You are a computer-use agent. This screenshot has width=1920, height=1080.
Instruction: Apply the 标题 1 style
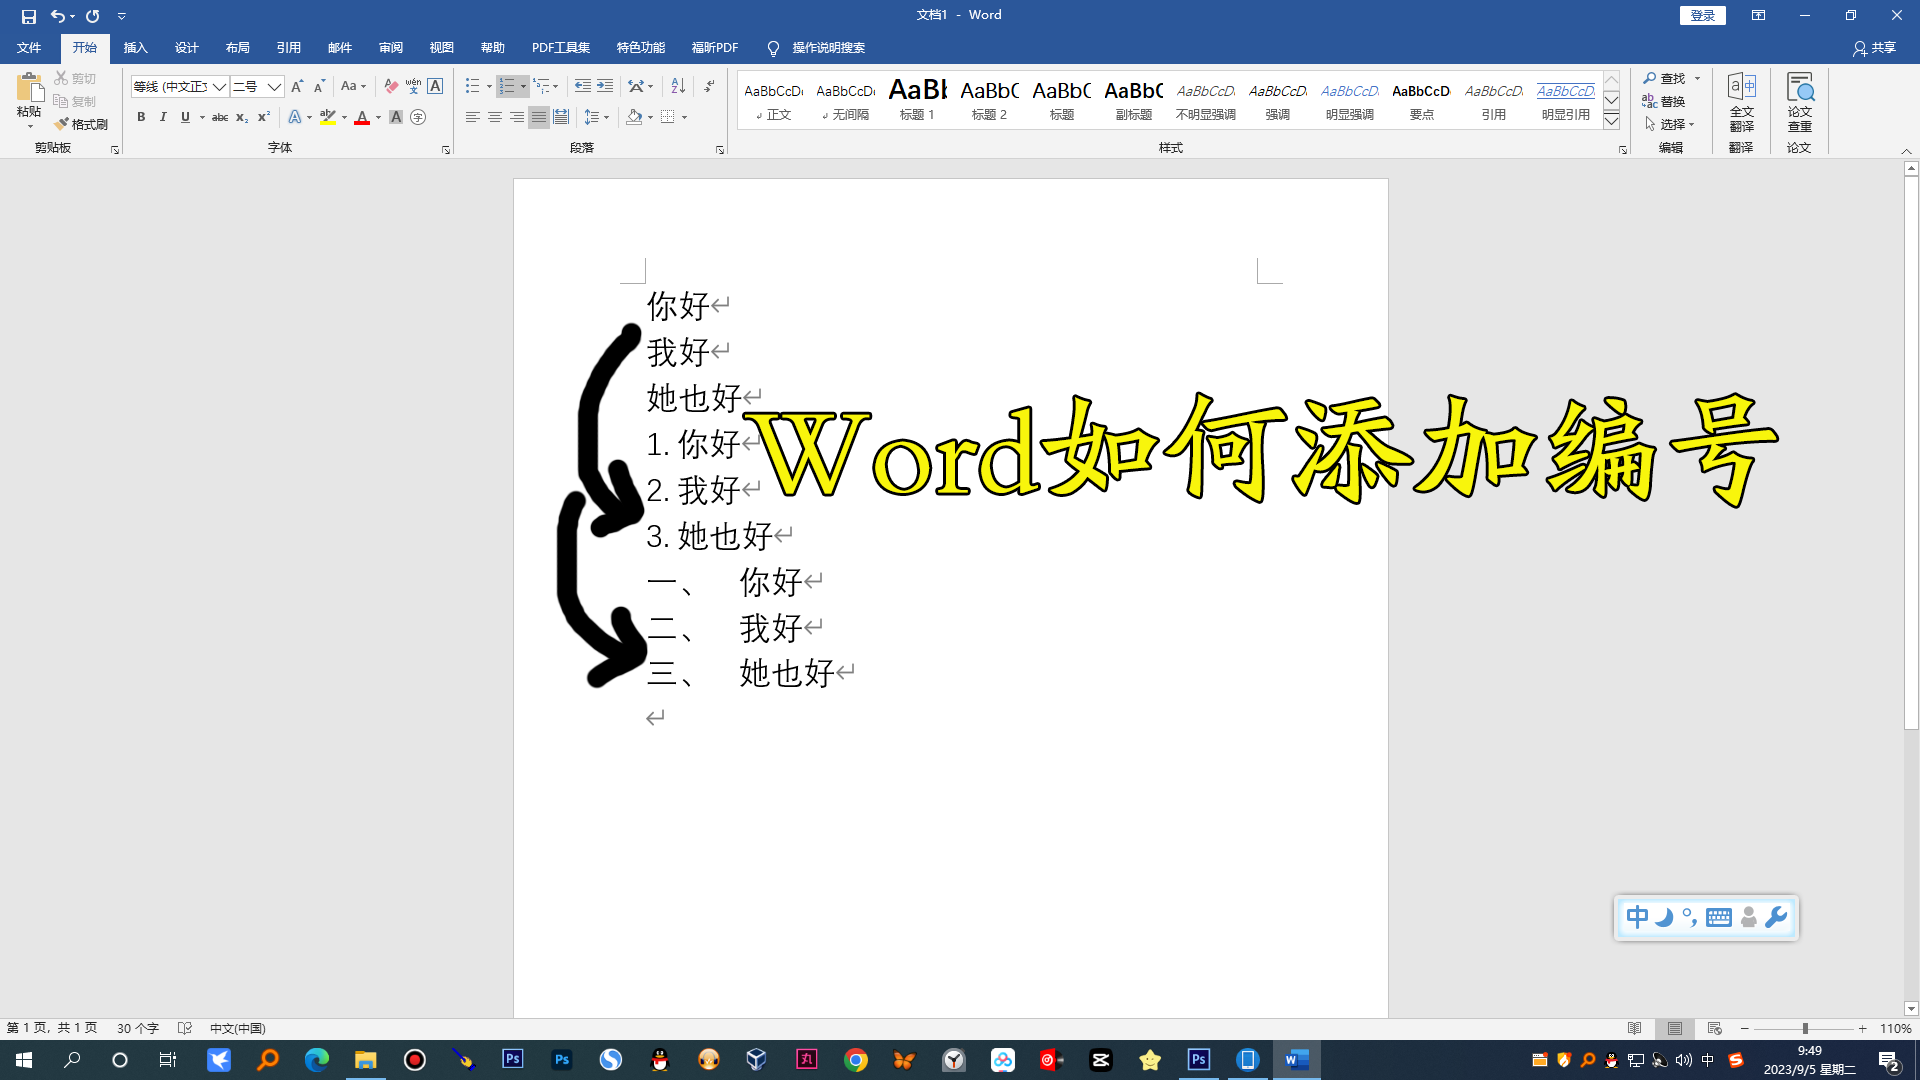(917, 100)
